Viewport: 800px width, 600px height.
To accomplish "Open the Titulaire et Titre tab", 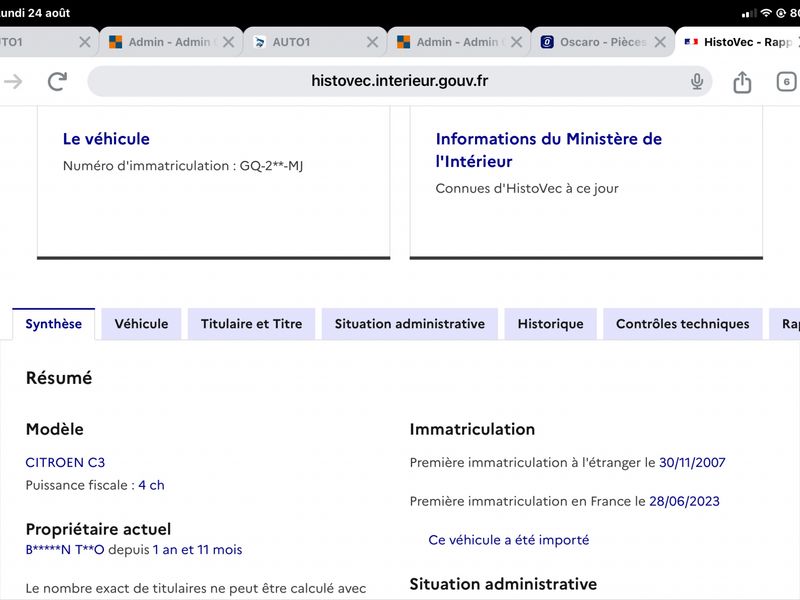I will pyautogui.click(x=252, y=324).
